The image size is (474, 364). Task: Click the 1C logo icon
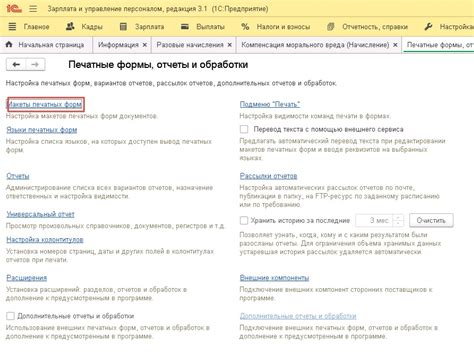pyautogui.click(x=14, y=8)
